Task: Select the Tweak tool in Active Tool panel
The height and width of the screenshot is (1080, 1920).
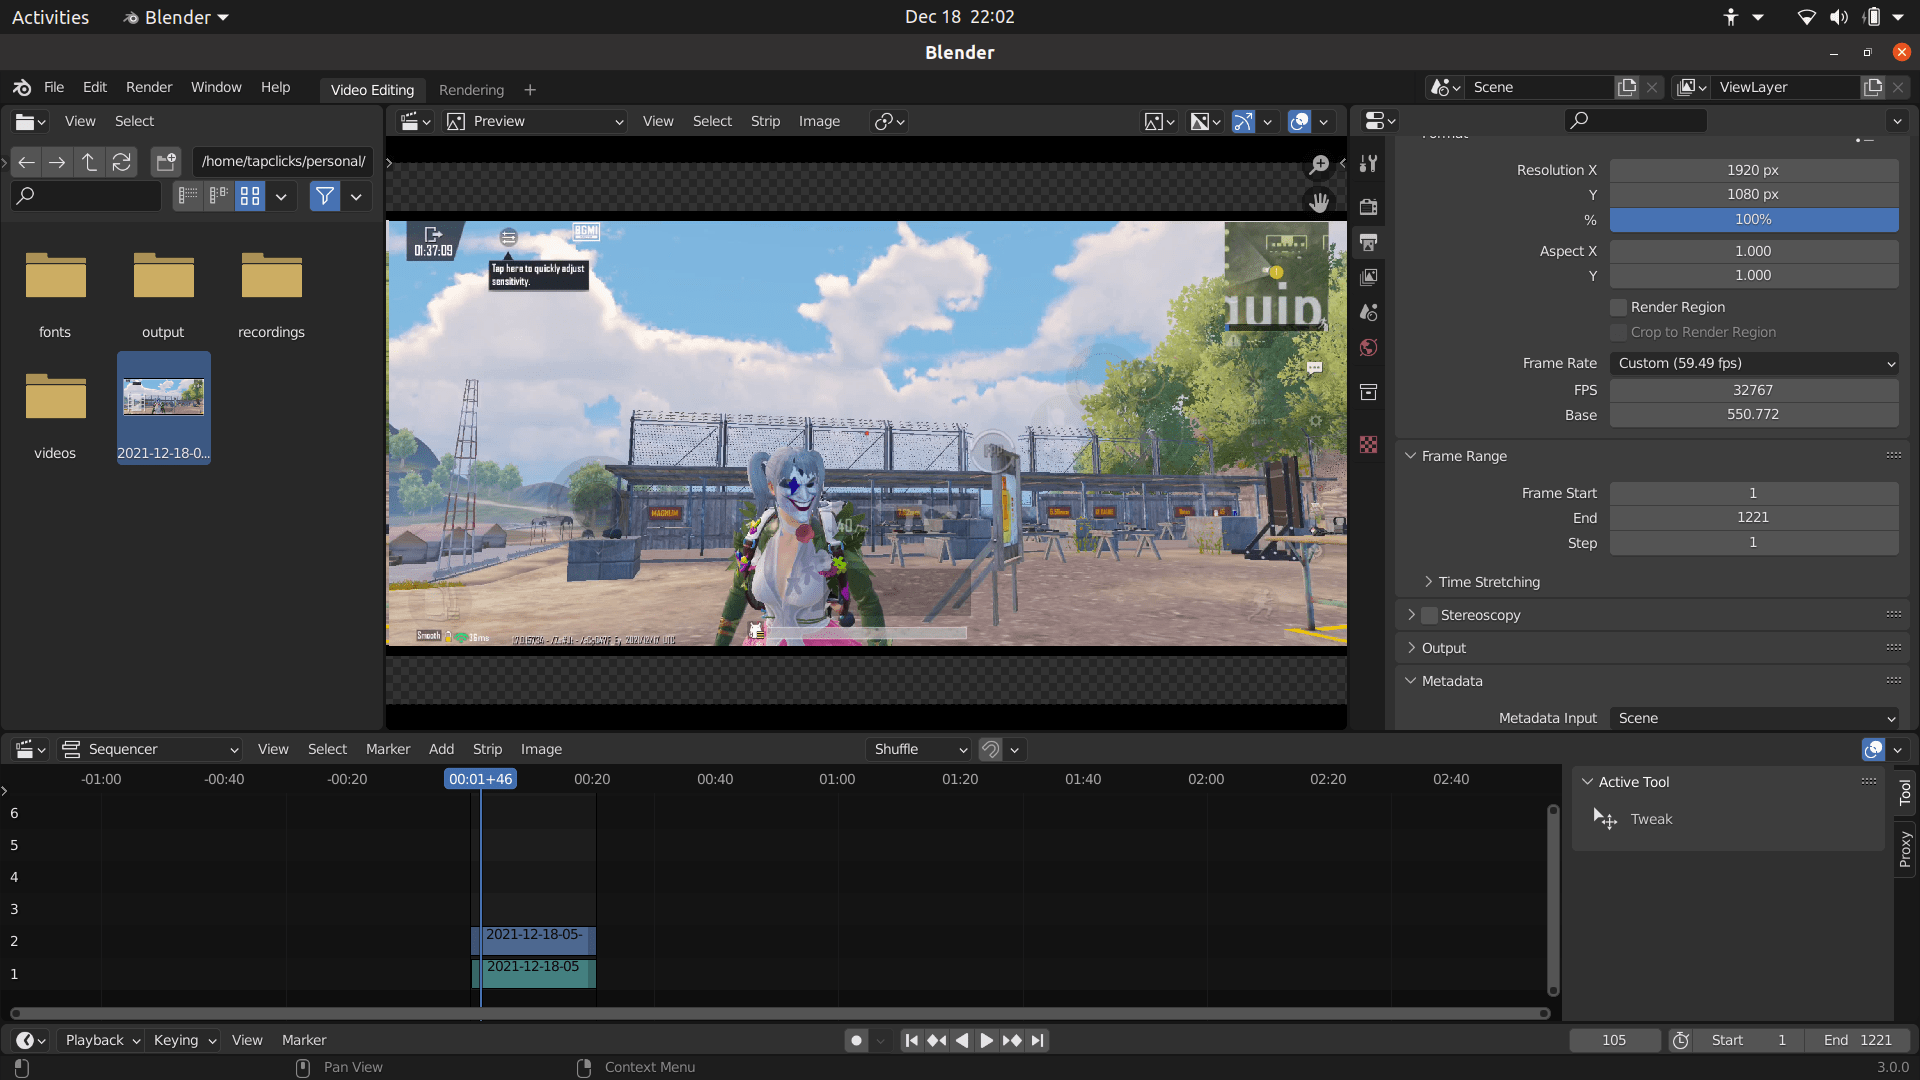Action: click(1652, 819)
